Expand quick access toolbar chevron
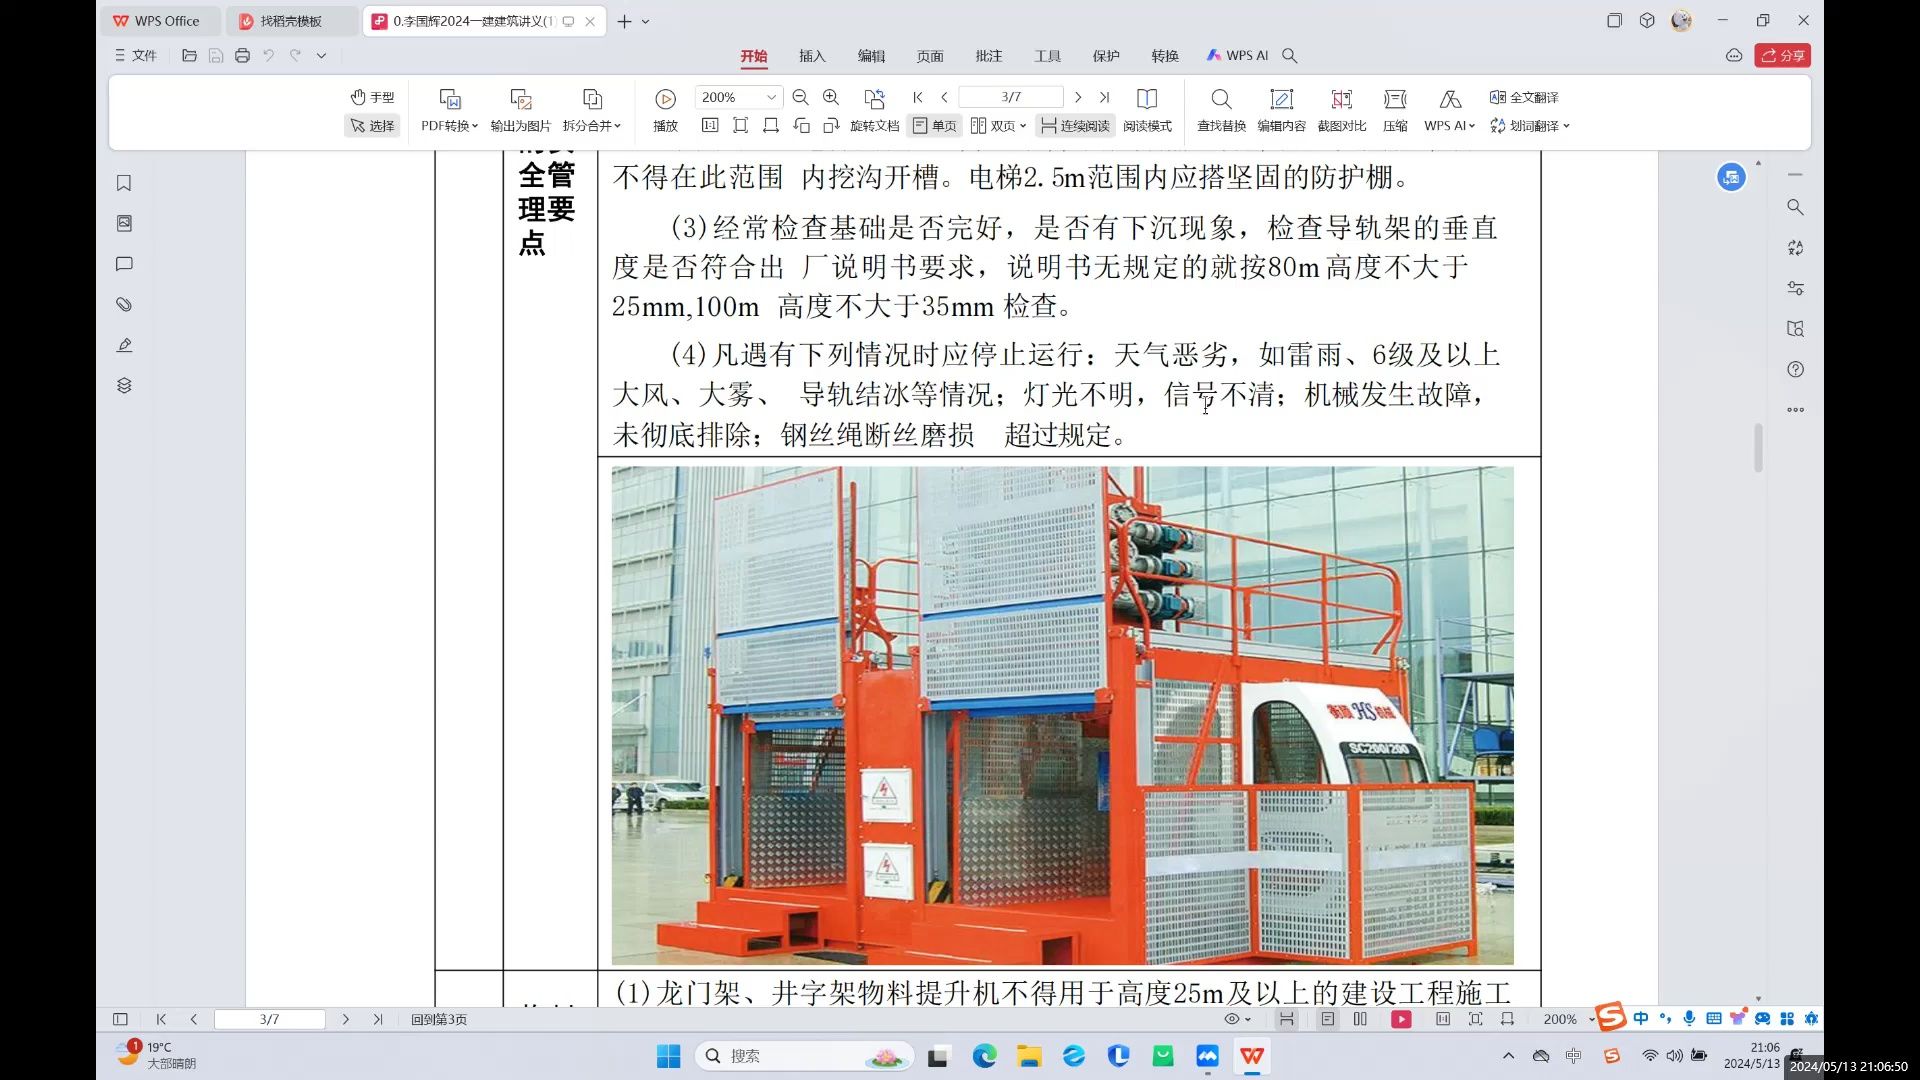The width and height of the screenshot is (1920, 1080). pyautogui.click(x=321, y=56)
